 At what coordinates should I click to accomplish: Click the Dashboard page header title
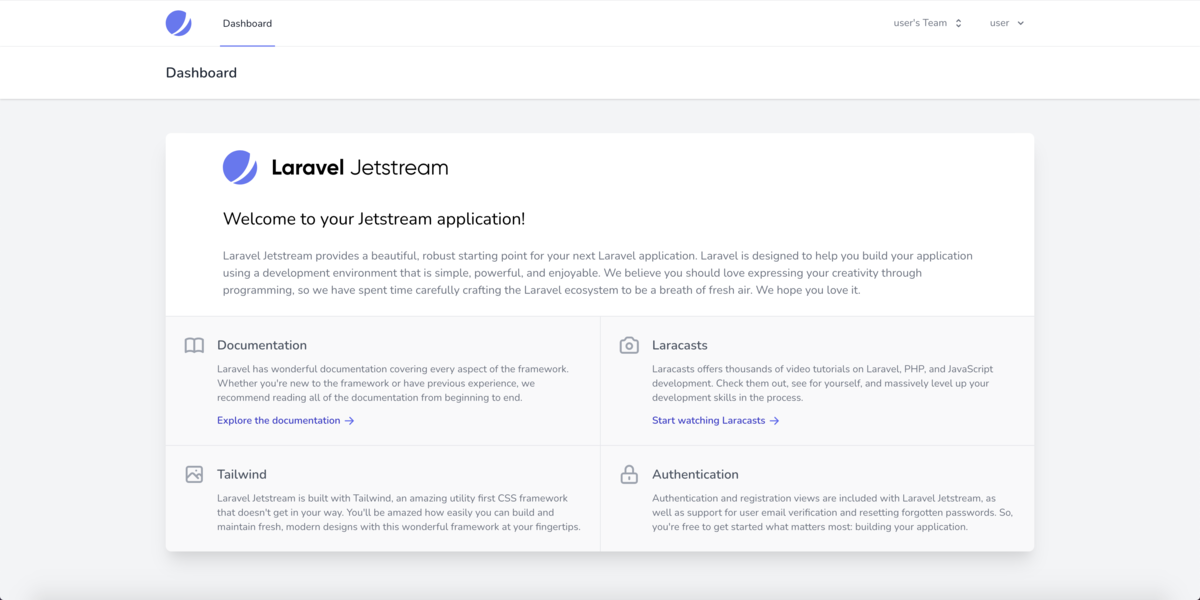tap(201, 73)
